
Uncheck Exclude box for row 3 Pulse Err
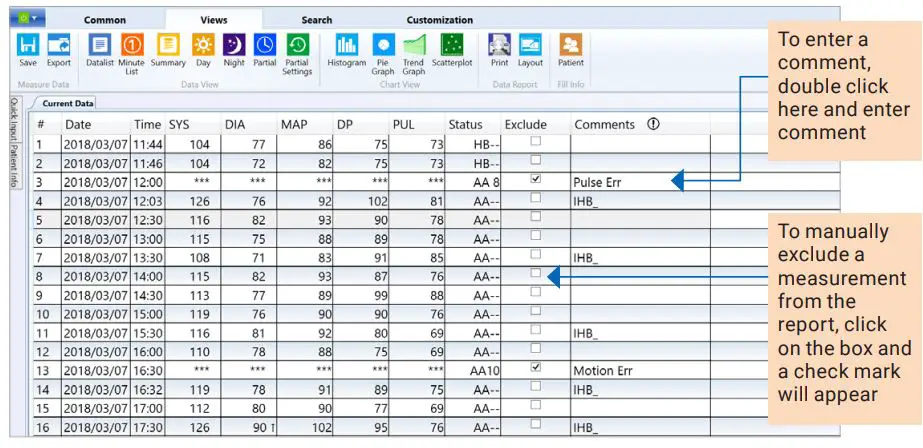click(535, 179)
